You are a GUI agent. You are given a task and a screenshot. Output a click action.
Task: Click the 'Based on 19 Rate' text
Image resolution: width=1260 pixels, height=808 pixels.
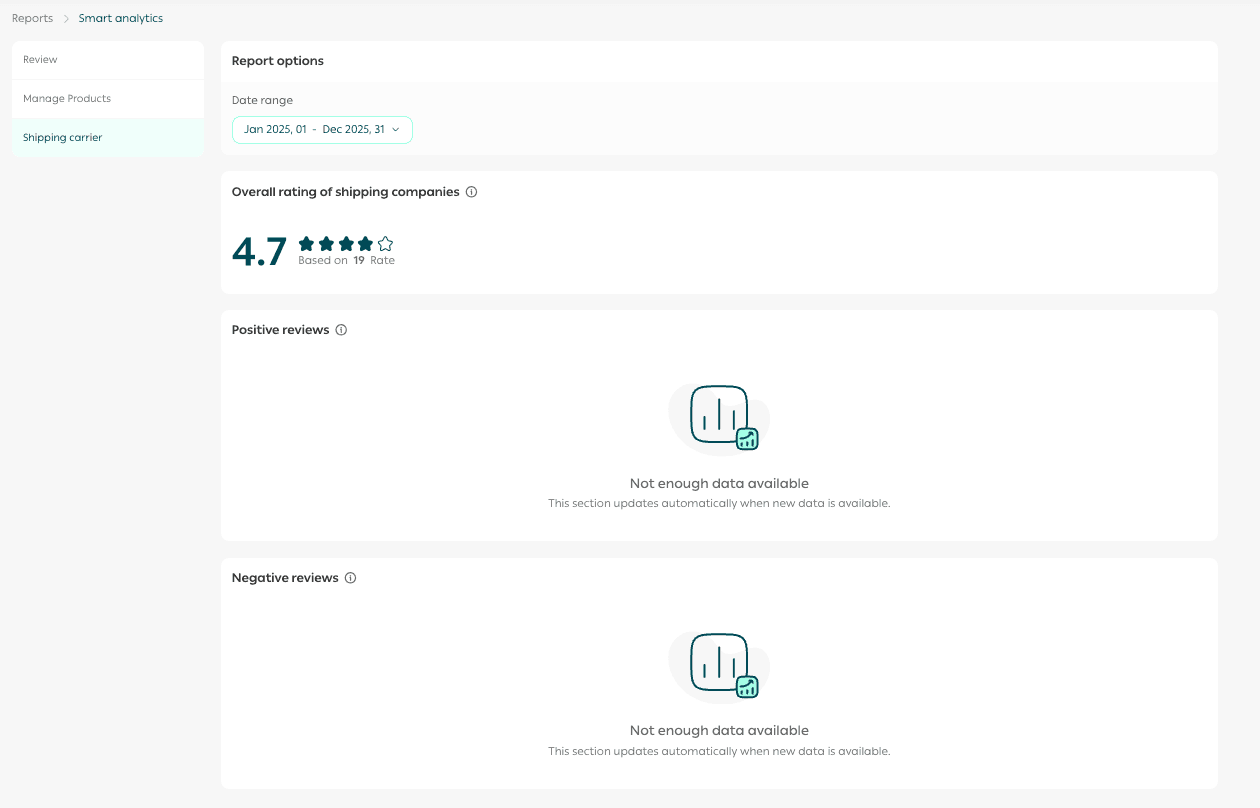(x=346, y=261)
